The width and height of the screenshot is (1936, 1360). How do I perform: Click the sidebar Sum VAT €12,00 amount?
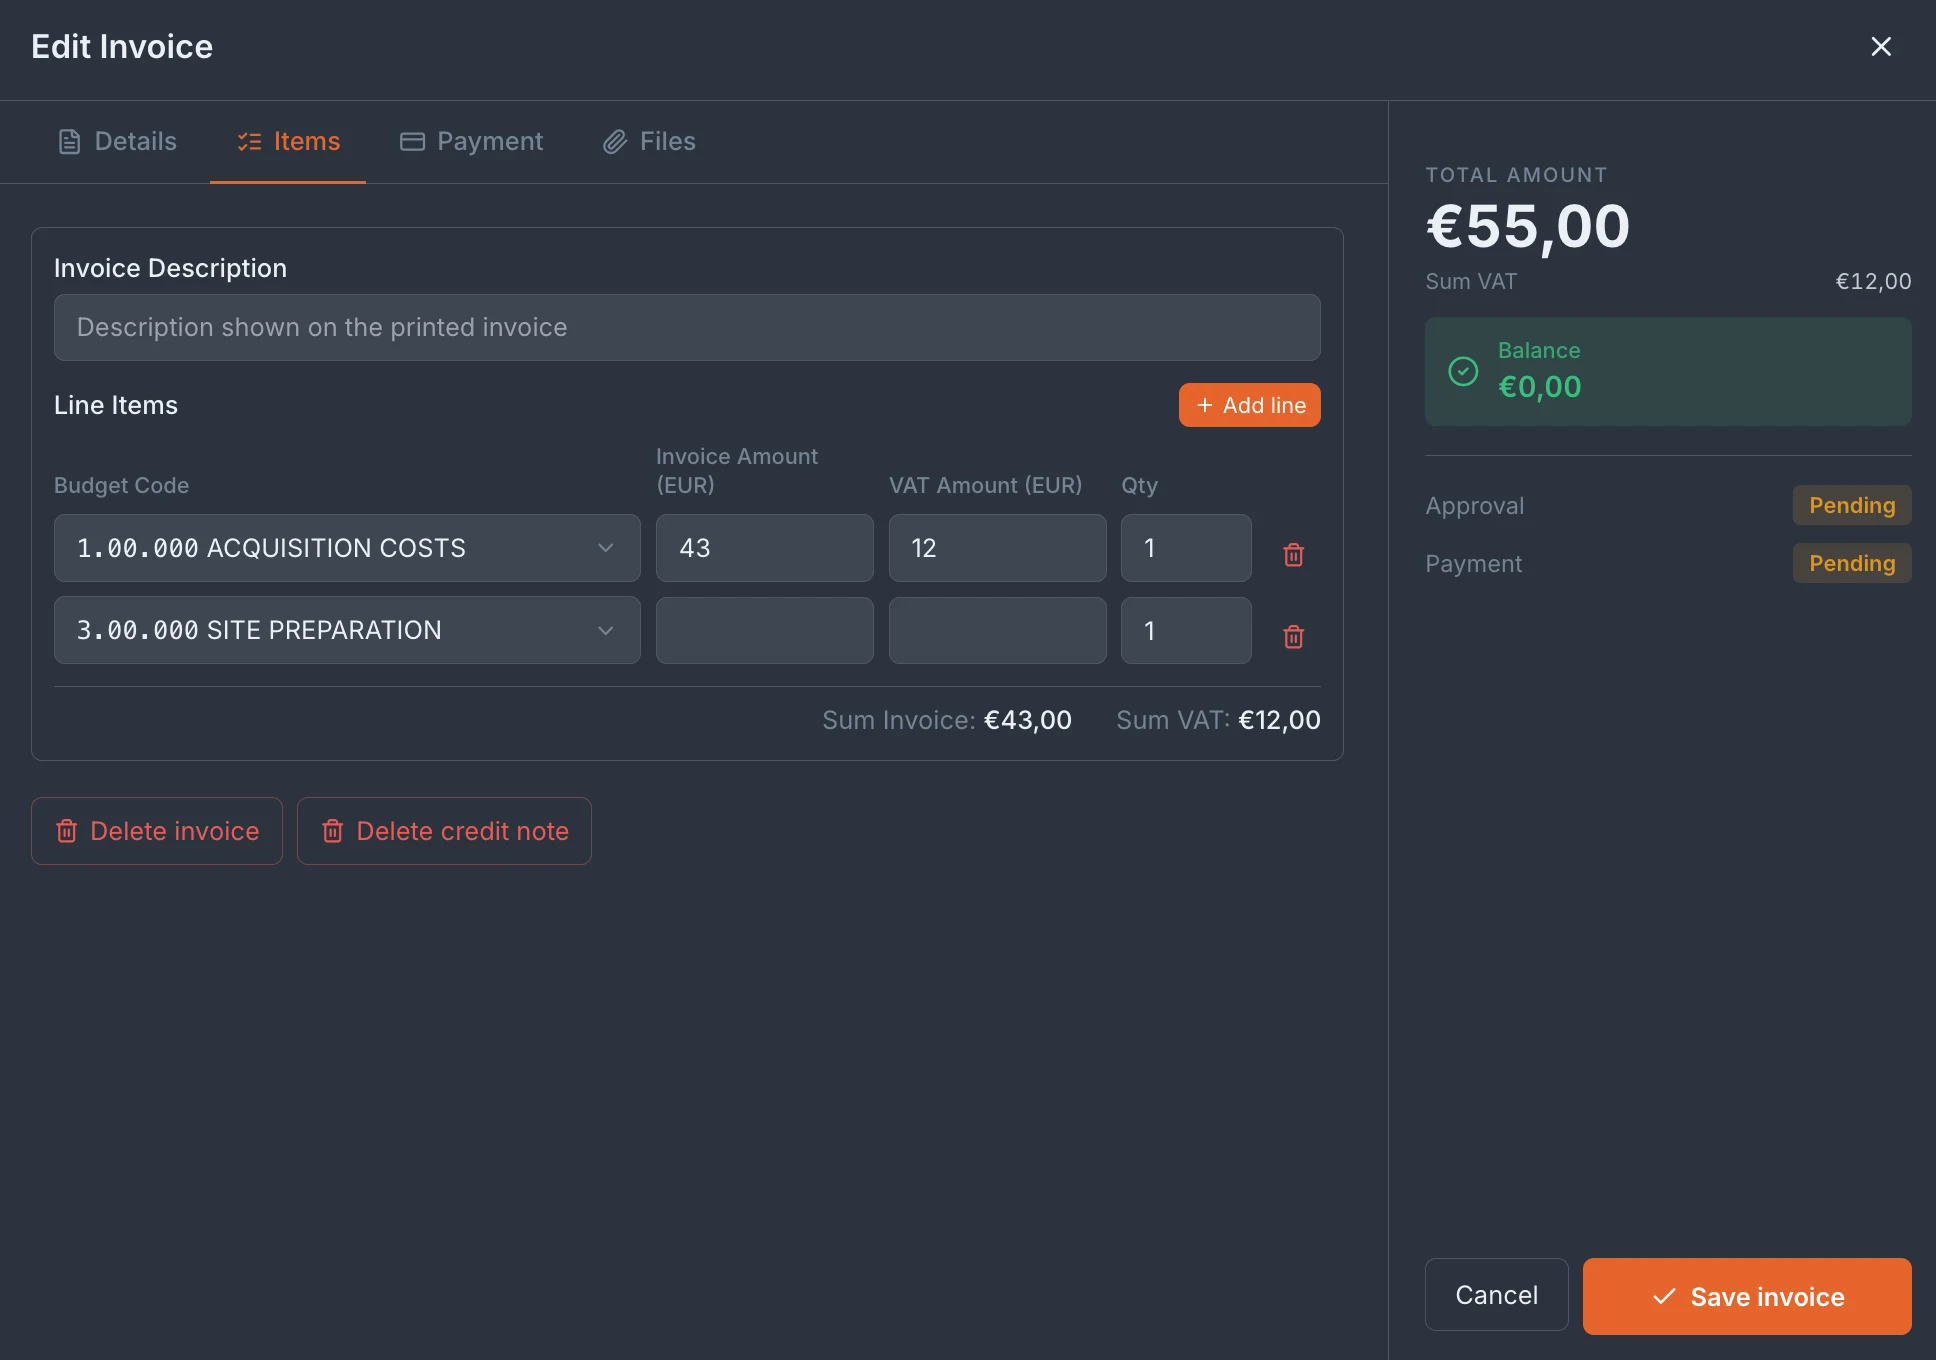1873,281
